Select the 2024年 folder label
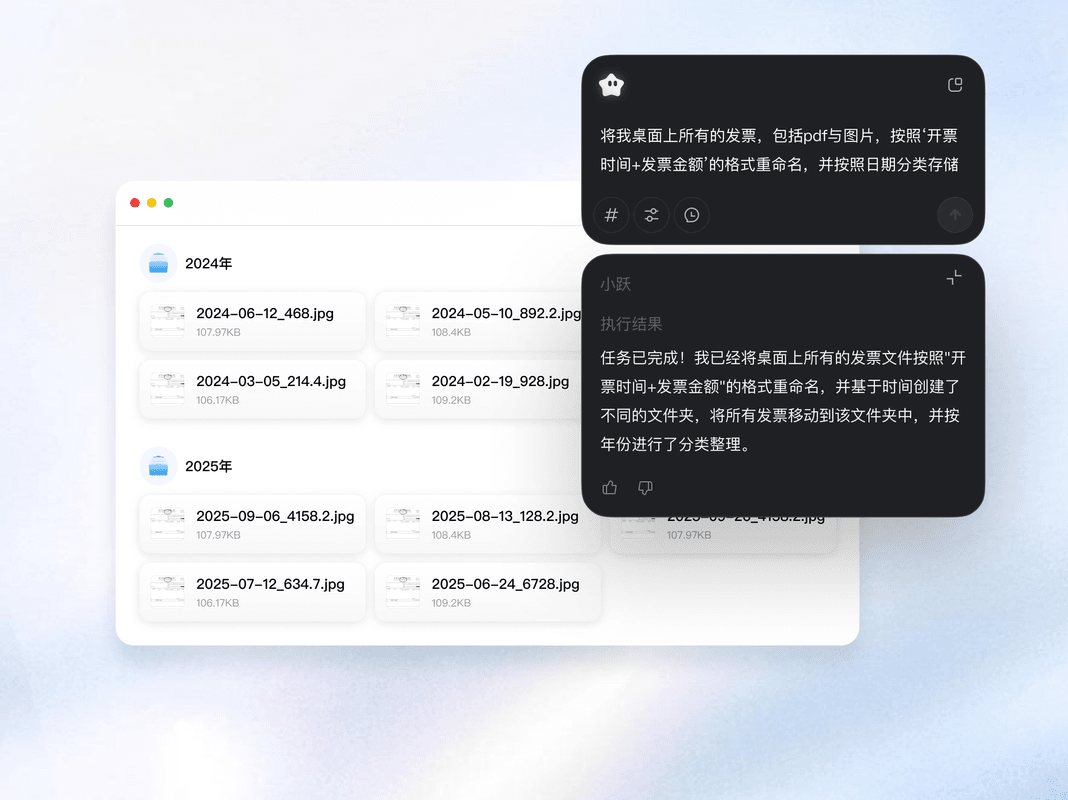The width and height of the screenshot is (1068, 800). point(208,263)
